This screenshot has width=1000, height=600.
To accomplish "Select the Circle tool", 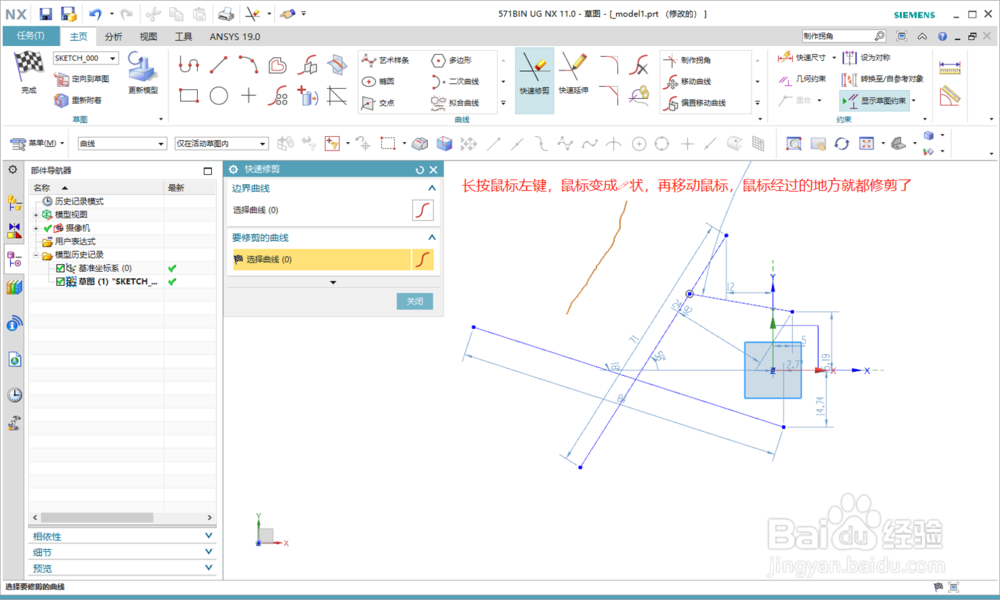I will 219,96.
